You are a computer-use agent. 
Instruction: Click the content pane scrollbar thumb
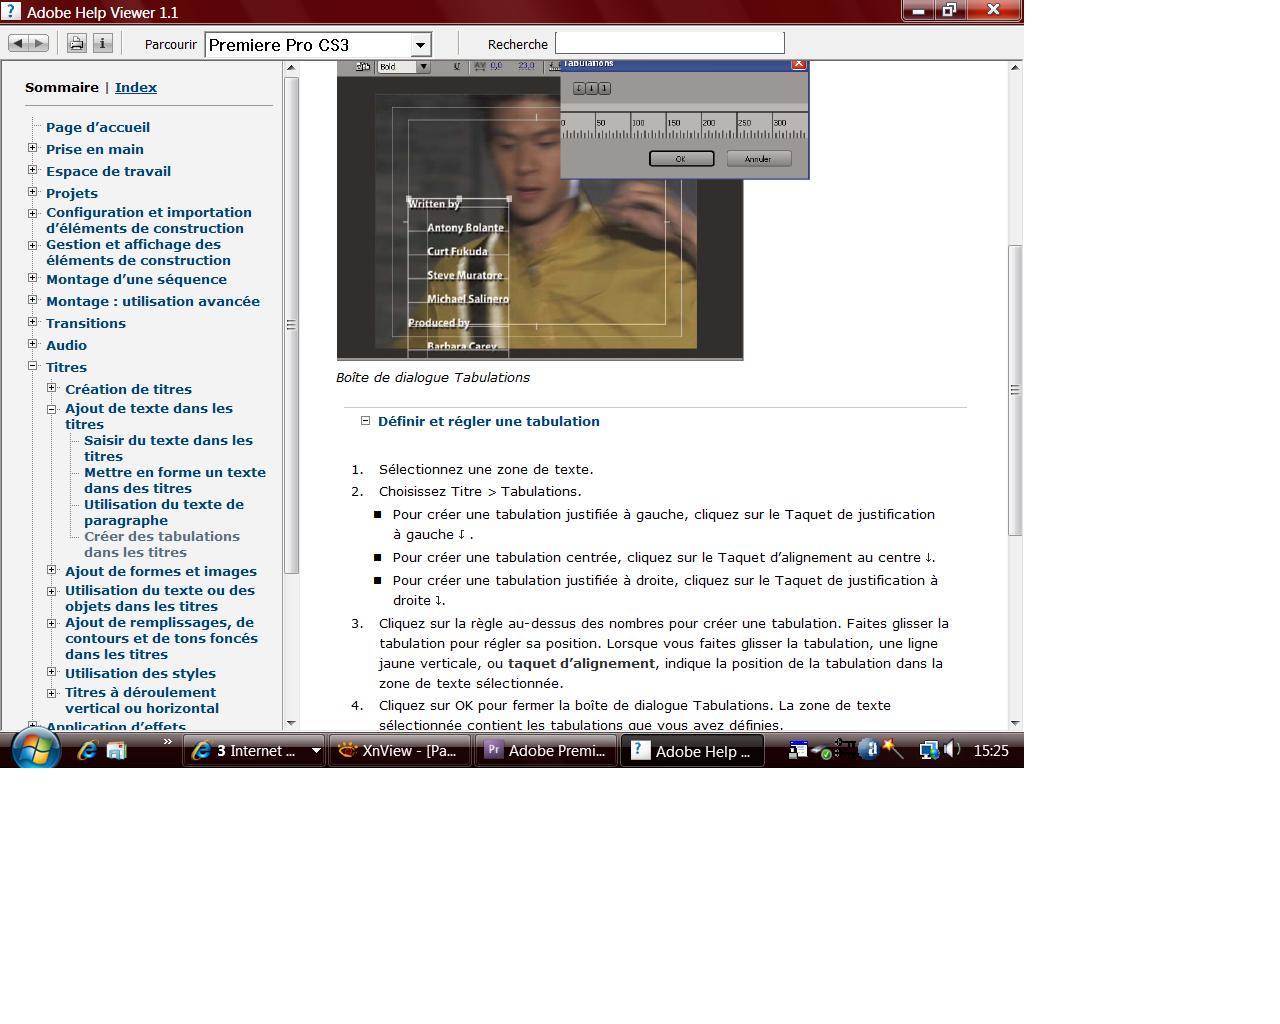[1015, 390]
